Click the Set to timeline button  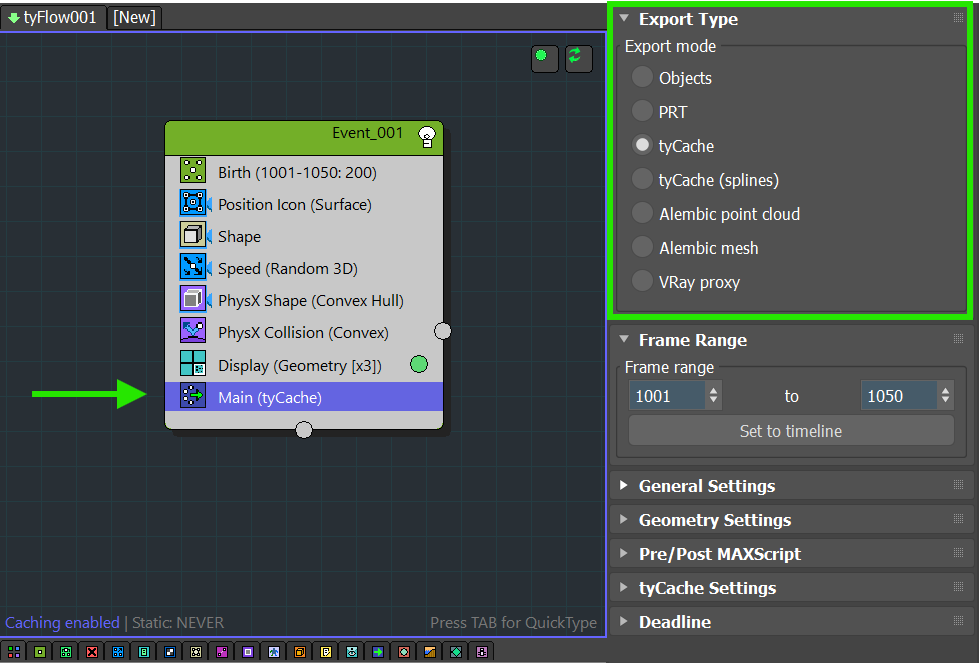coord(791,431)
